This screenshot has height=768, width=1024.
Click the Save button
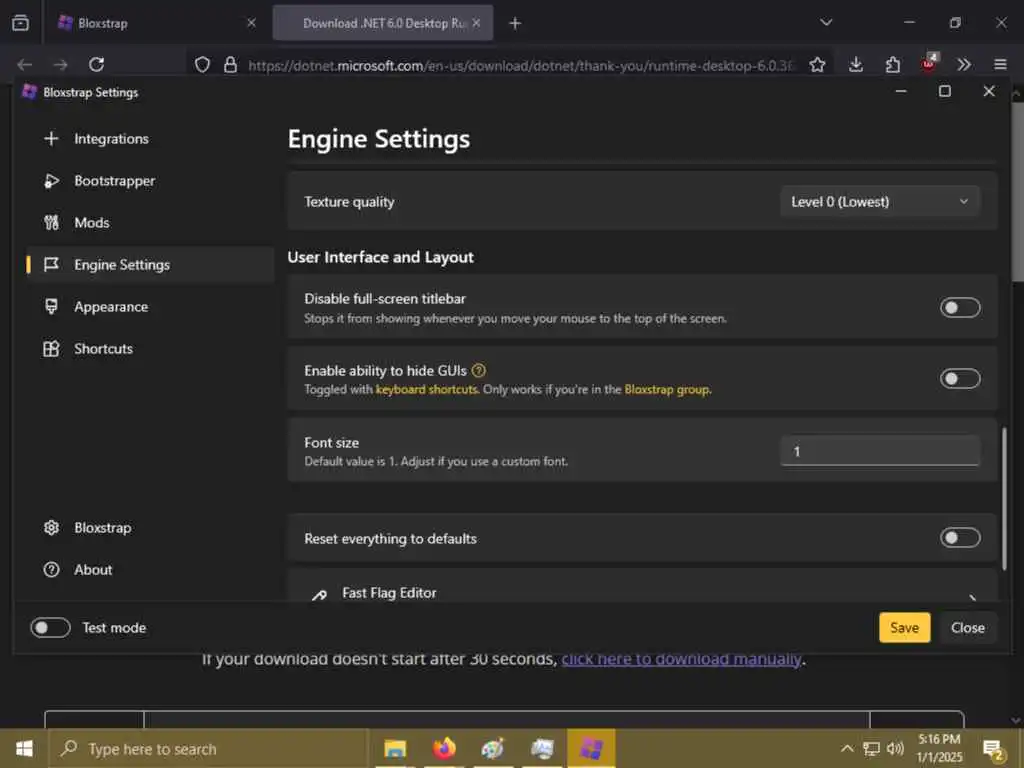(904, 628)
